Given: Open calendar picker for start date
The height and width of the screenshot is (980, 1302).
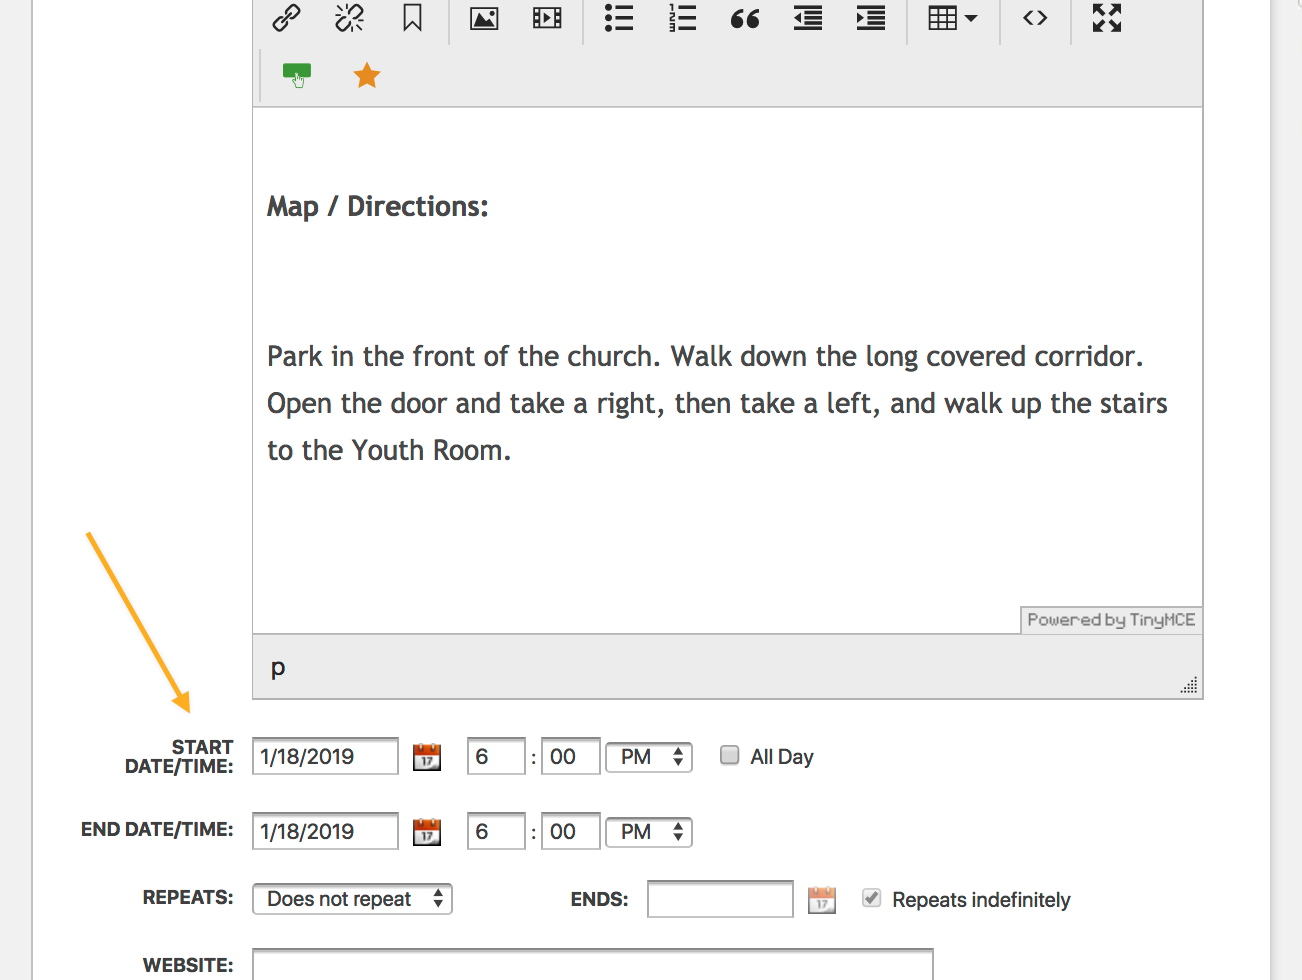Looking at the screenshot, I should 427,757.
